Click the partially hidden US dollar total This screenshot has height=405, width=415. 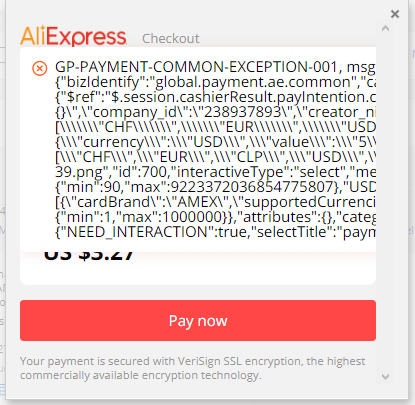(89, 256)
